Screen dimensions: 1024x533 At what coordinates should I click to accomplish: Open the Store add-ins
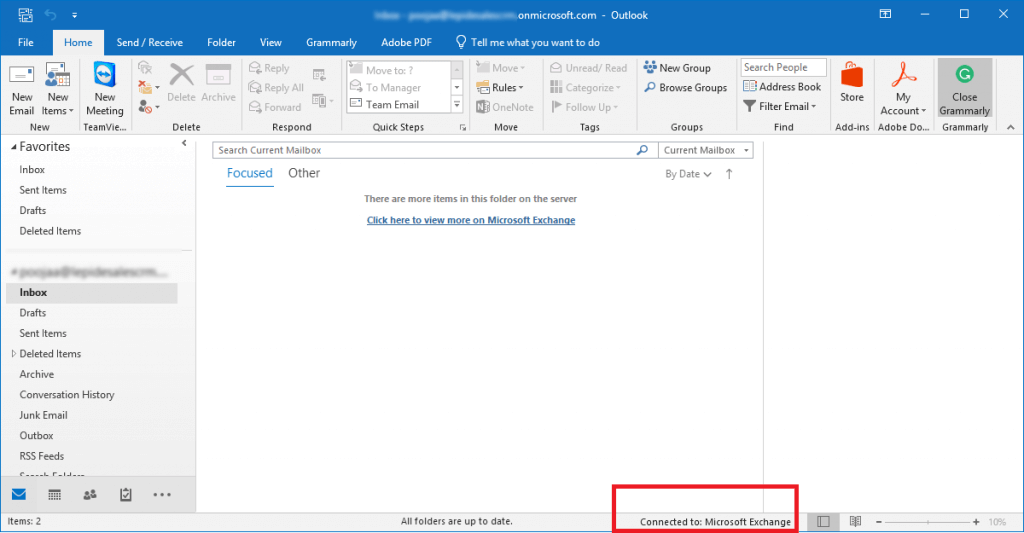(x=852, y=83)
